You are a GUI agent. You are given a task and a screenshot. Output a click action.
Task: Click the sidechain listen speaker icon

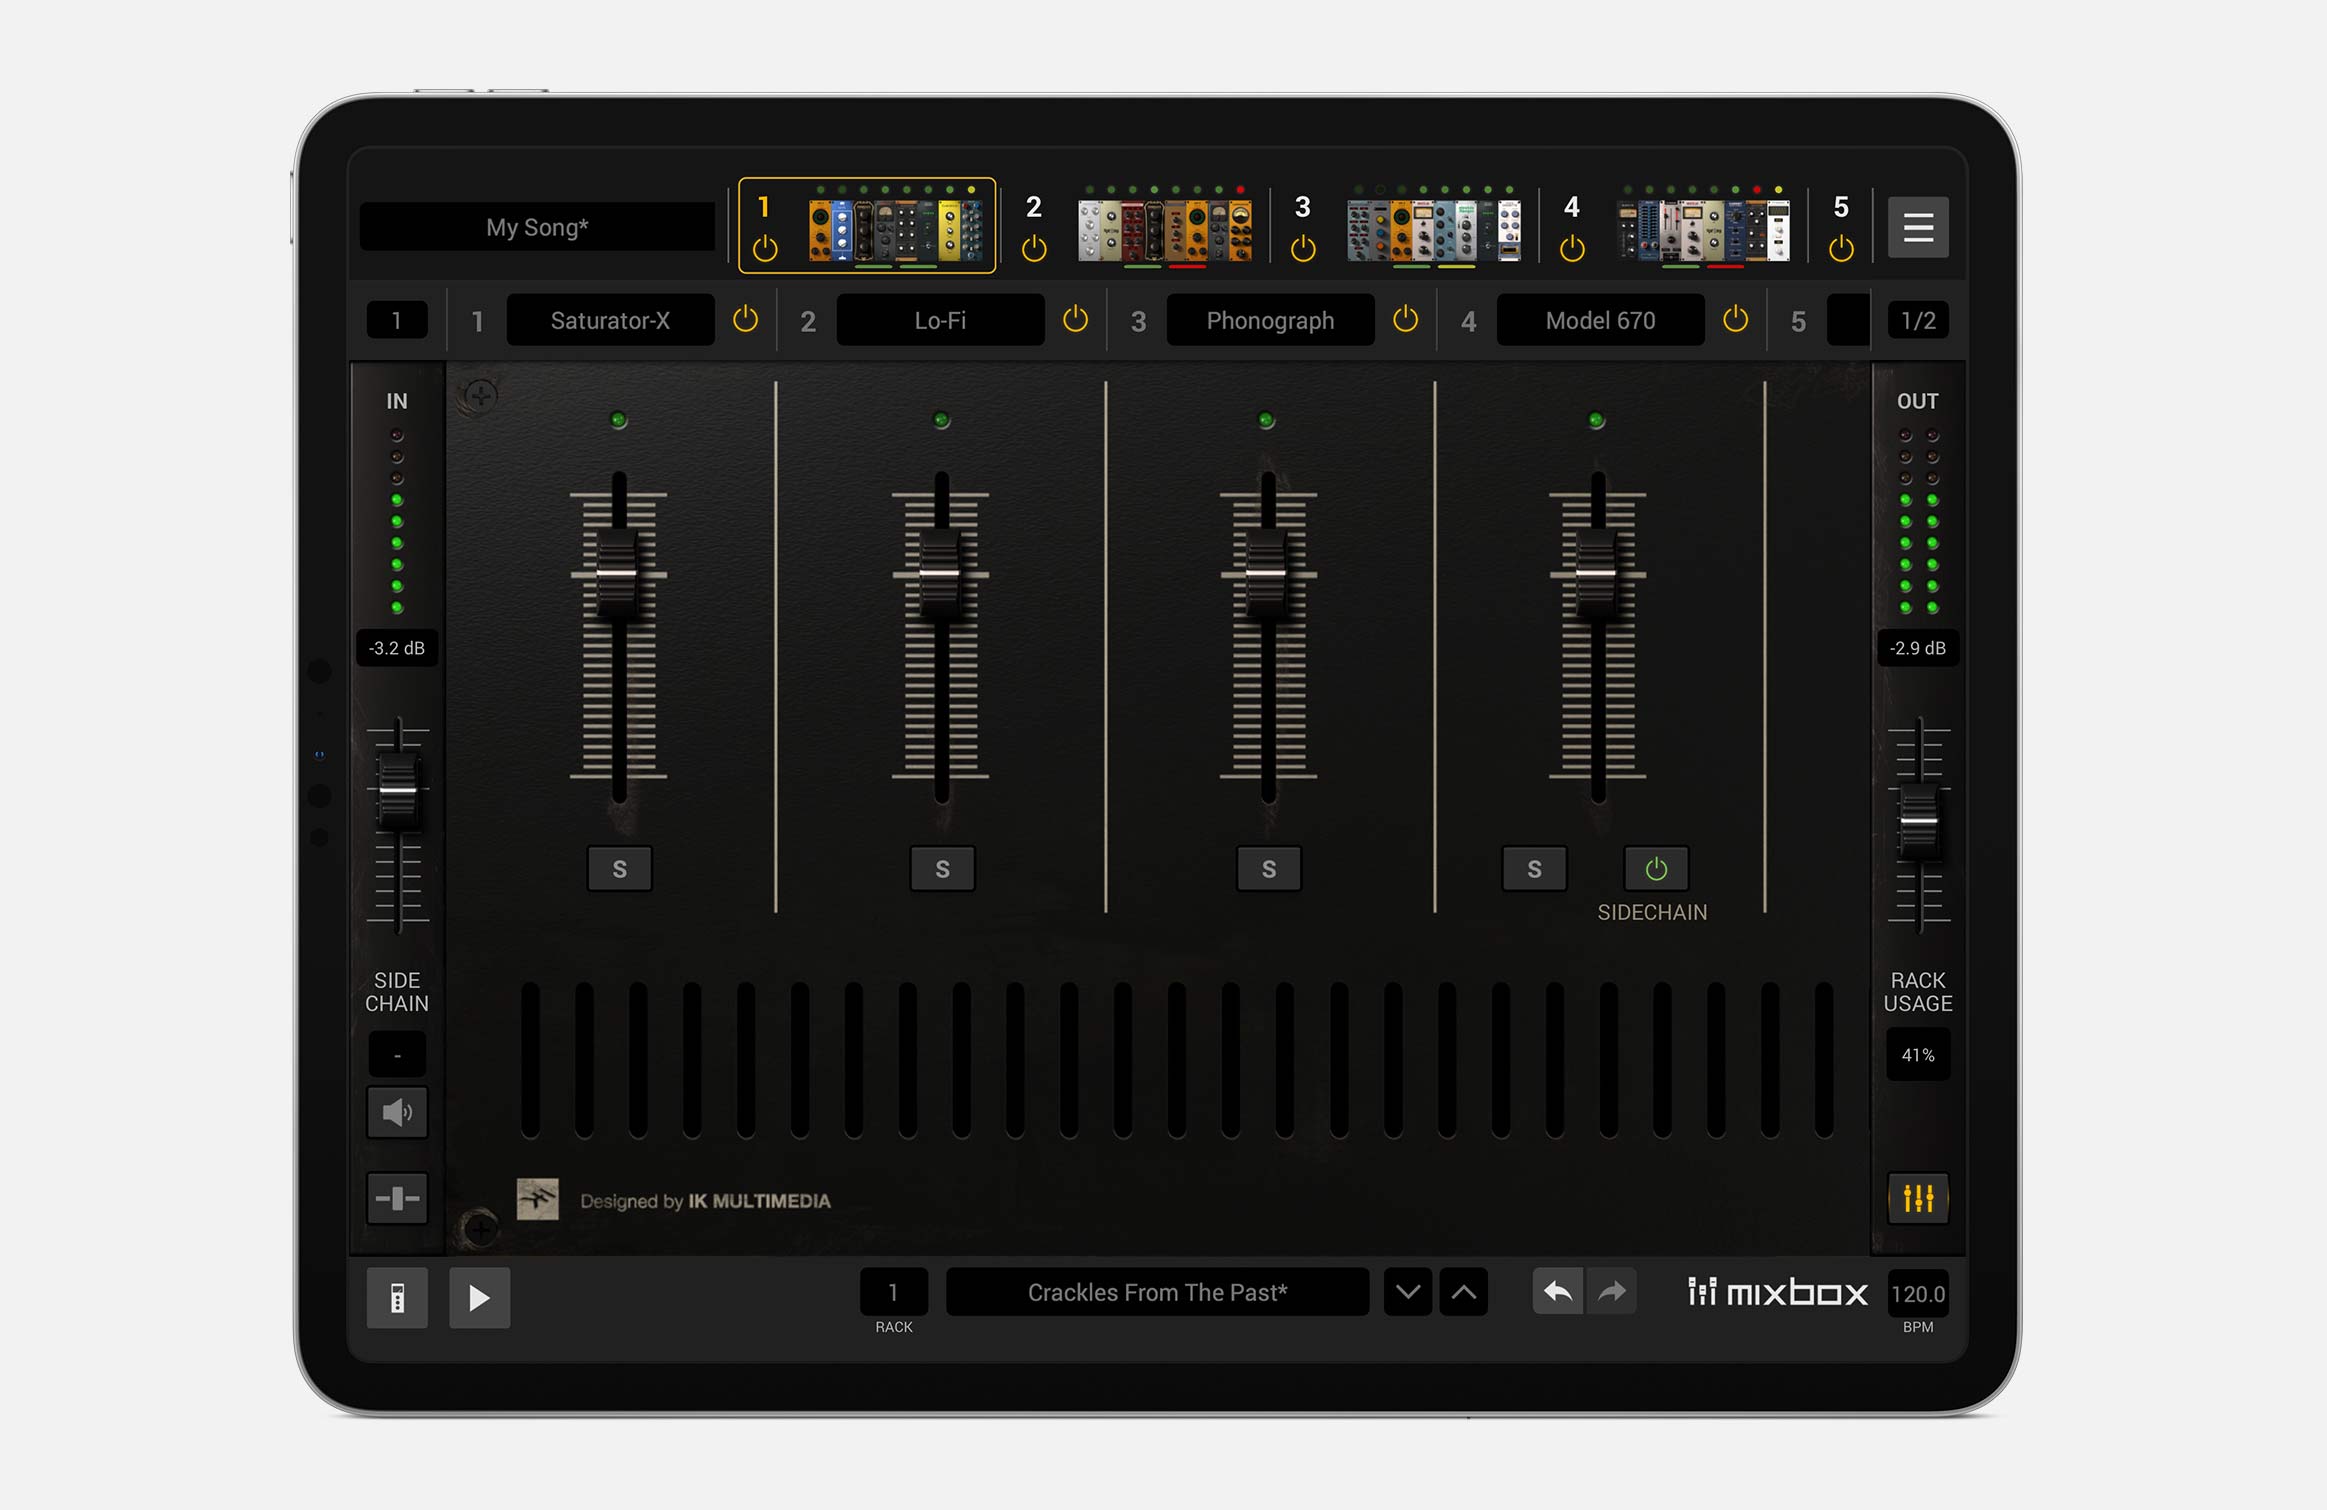coord(397,1112)
